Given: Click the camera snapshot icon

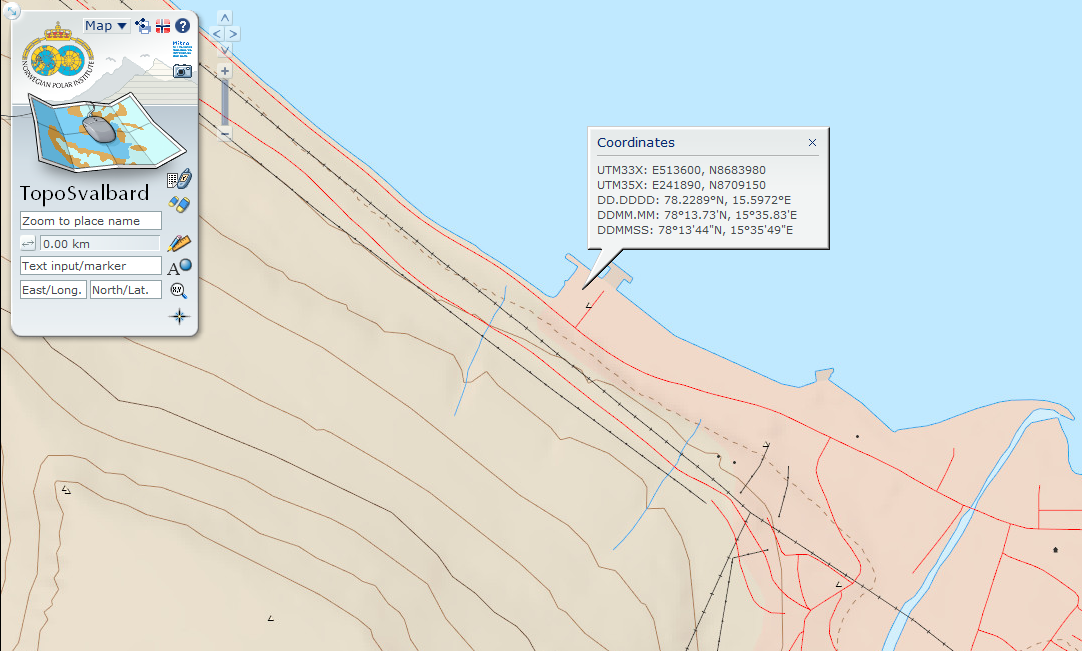Looking at the screenshot, I should pyautogui.click(x=182, y=71).
